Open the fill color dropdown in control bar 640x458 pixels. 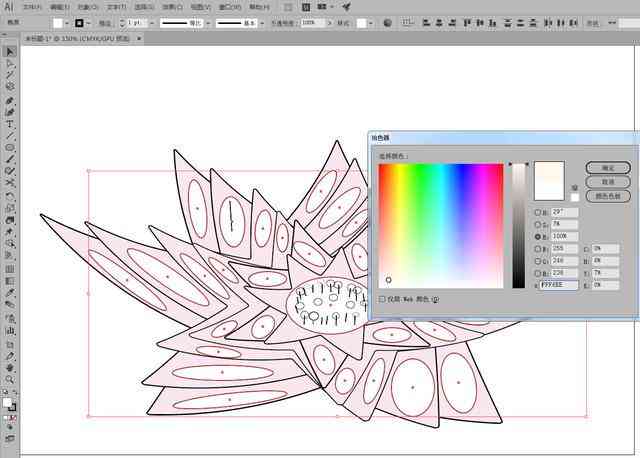pos(67,23)
